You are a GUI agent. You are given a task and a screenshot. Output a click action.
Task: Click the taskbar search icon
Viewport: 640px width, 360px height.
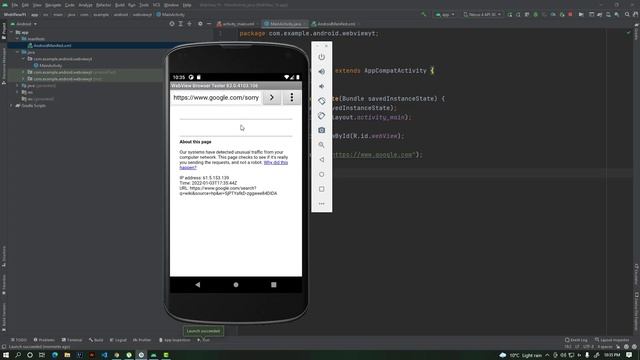(x=18, y=355)
